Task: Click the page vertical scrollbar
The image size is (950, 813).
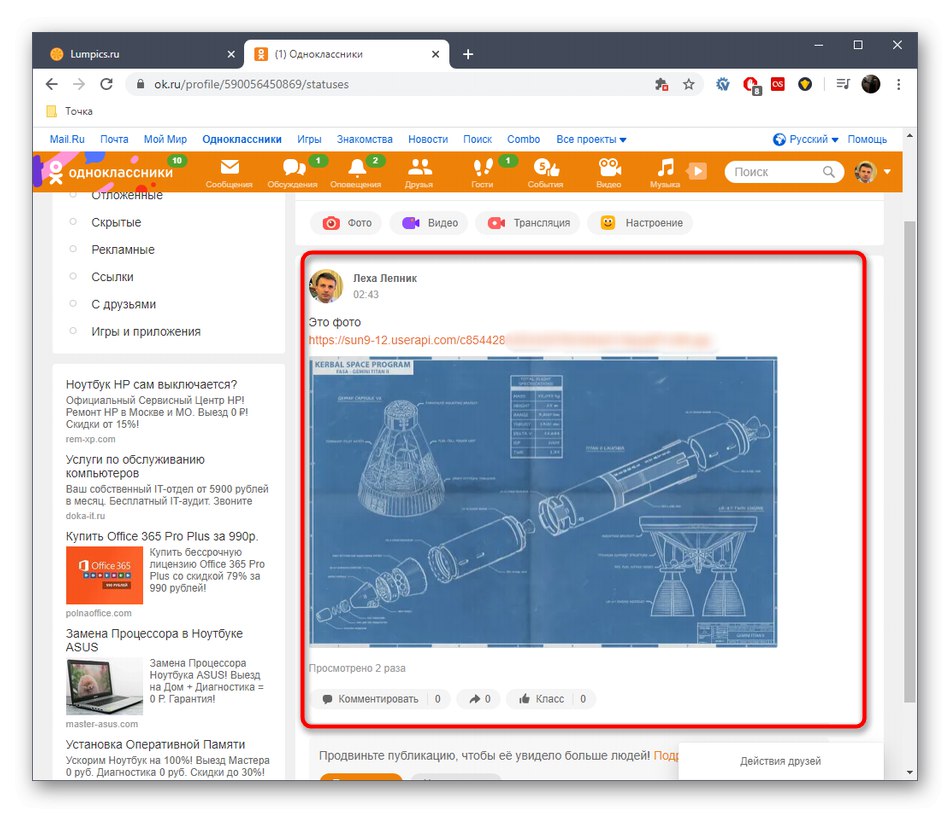Action: coord(909,460)
